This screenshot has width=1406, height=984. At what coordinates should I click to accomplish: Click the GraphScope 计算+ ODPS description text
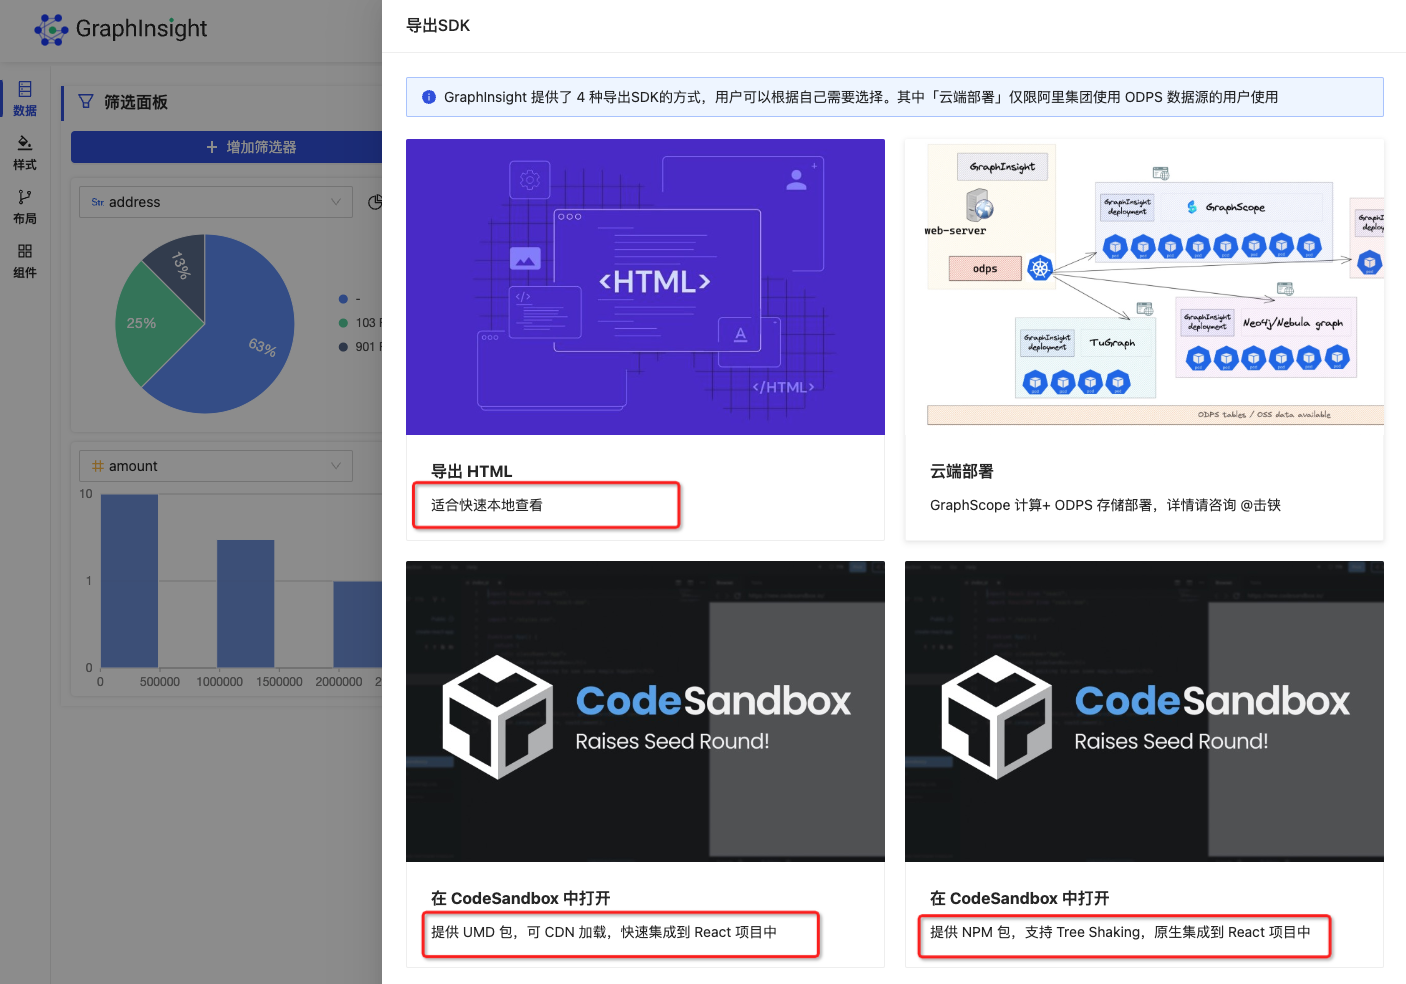click(1105, 505)
